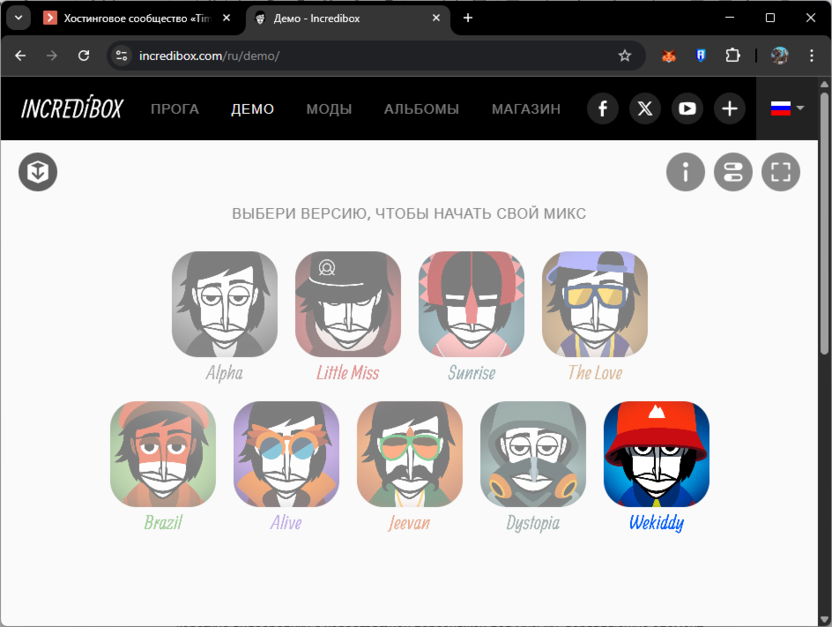Open Incredibox's Facebook page icon
This screenshot has width=832, height=627.
(x=602, y=108)
